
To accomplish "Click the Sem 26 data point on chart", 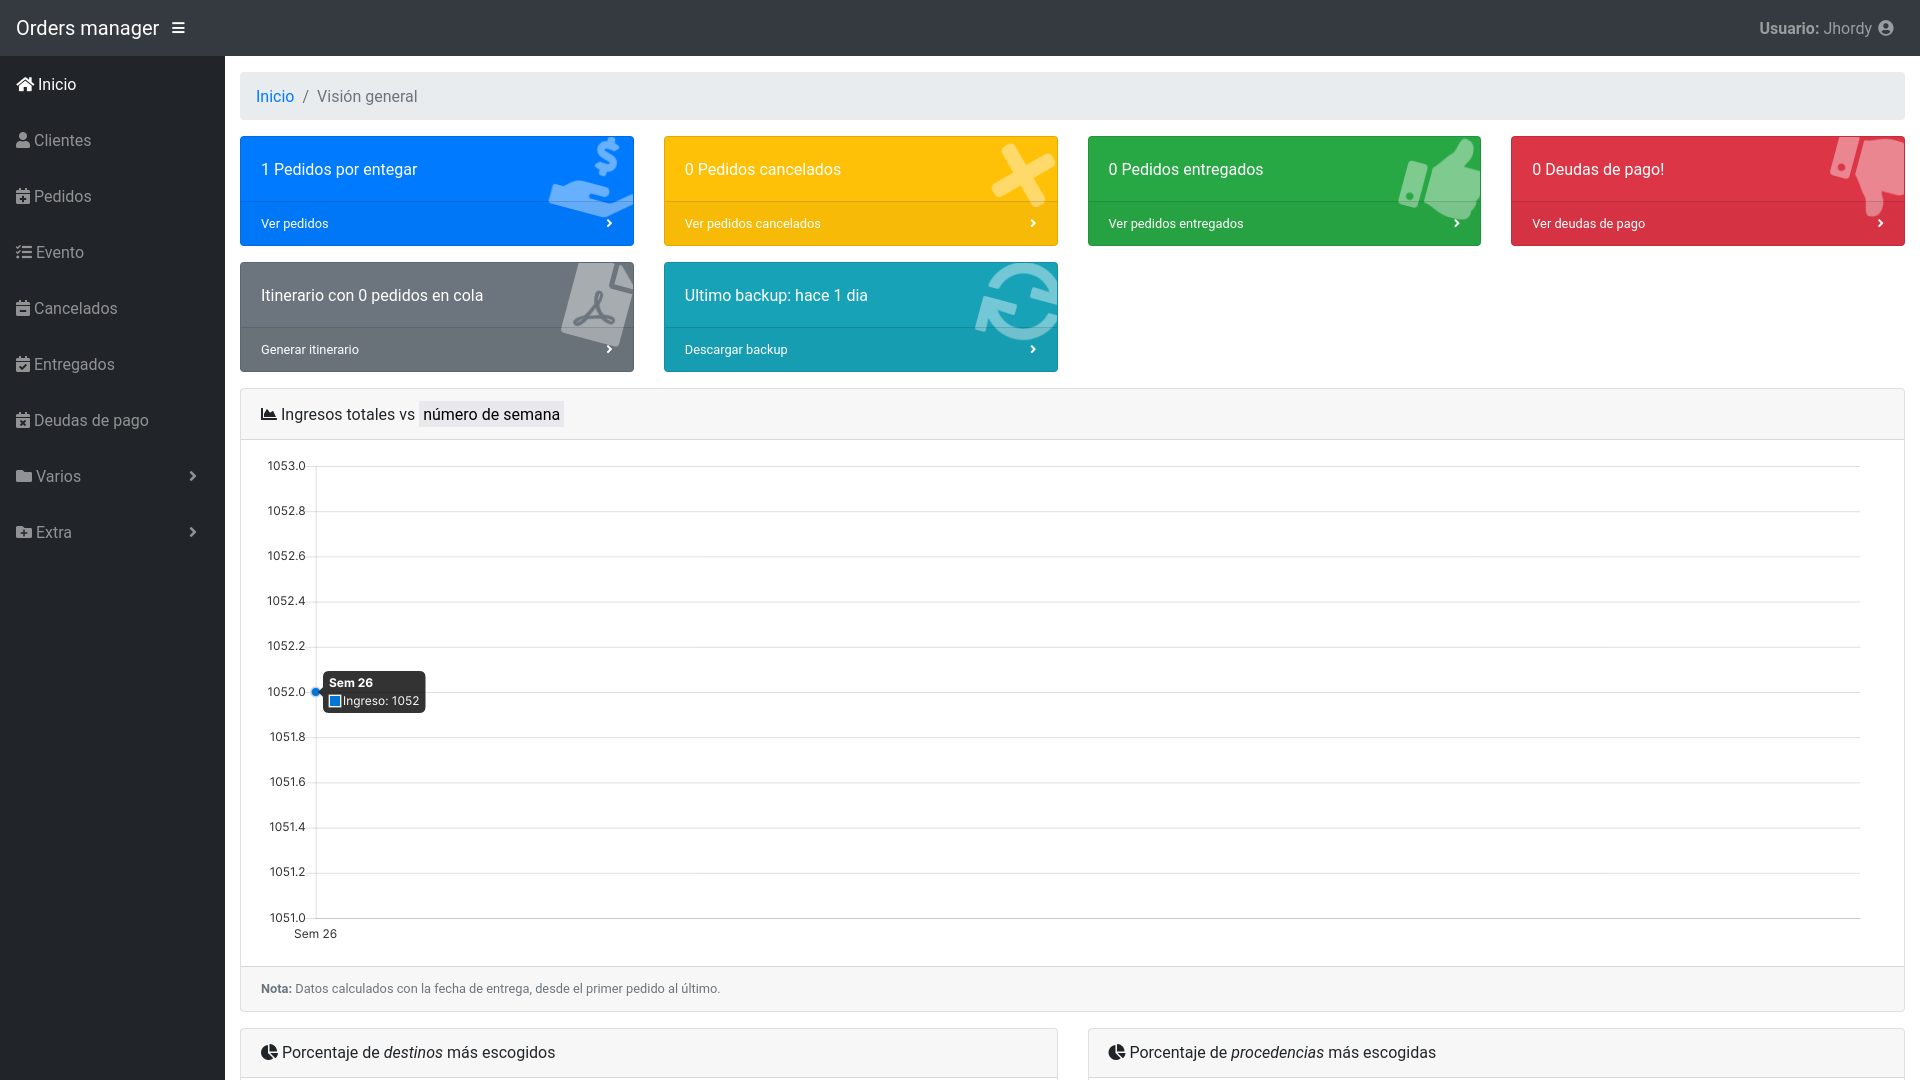I will [316, 692].
